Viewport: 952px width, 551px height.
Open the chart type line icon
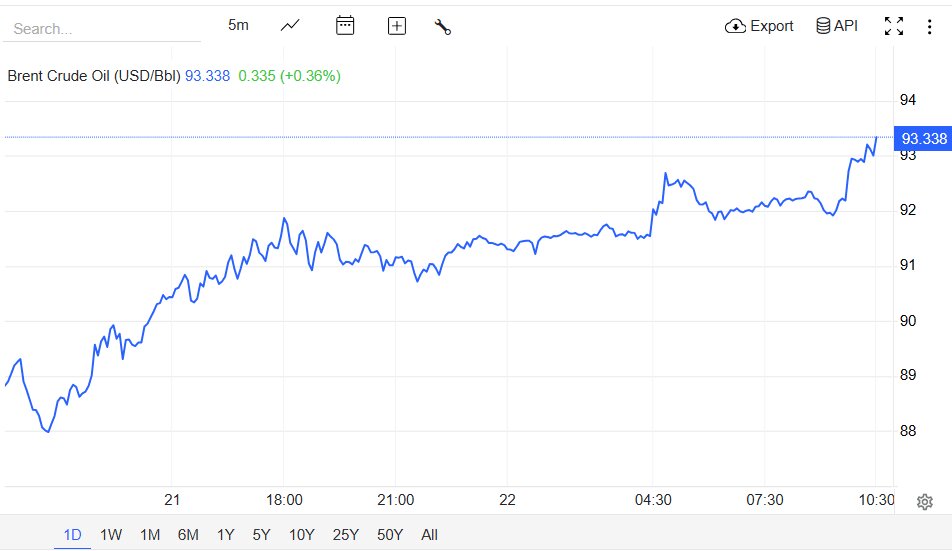click(x=290, y=25)
